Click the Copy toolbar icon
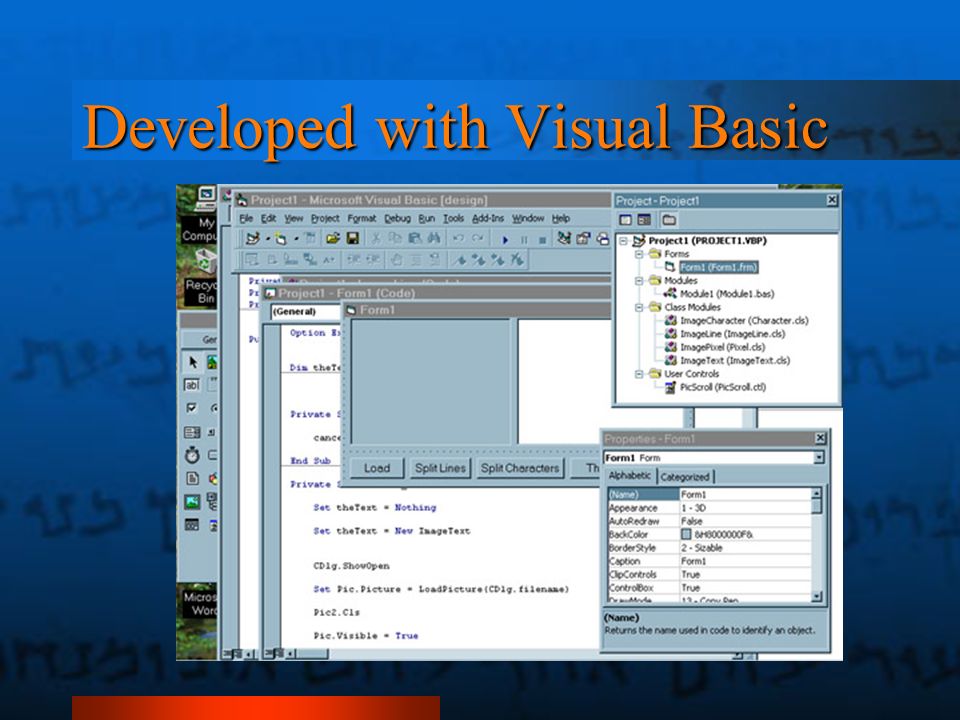The width and height of the screenshot is (960, 720). coord(395,238)
